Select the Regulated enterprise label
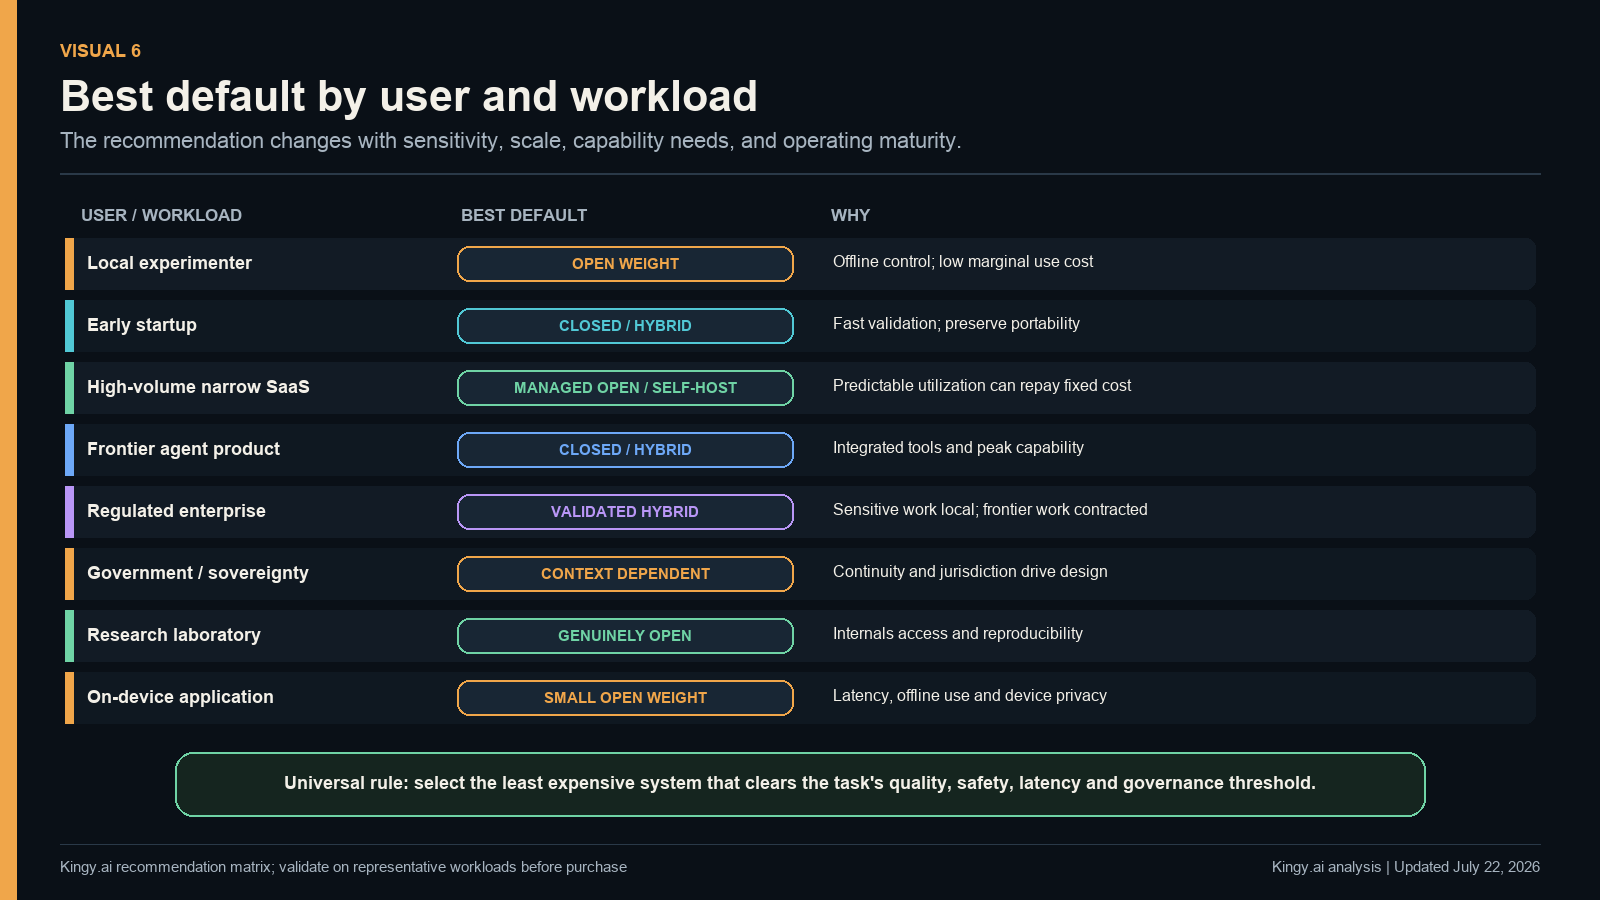The width and height of the screenshot is (1600, 900). click(176, 511)
